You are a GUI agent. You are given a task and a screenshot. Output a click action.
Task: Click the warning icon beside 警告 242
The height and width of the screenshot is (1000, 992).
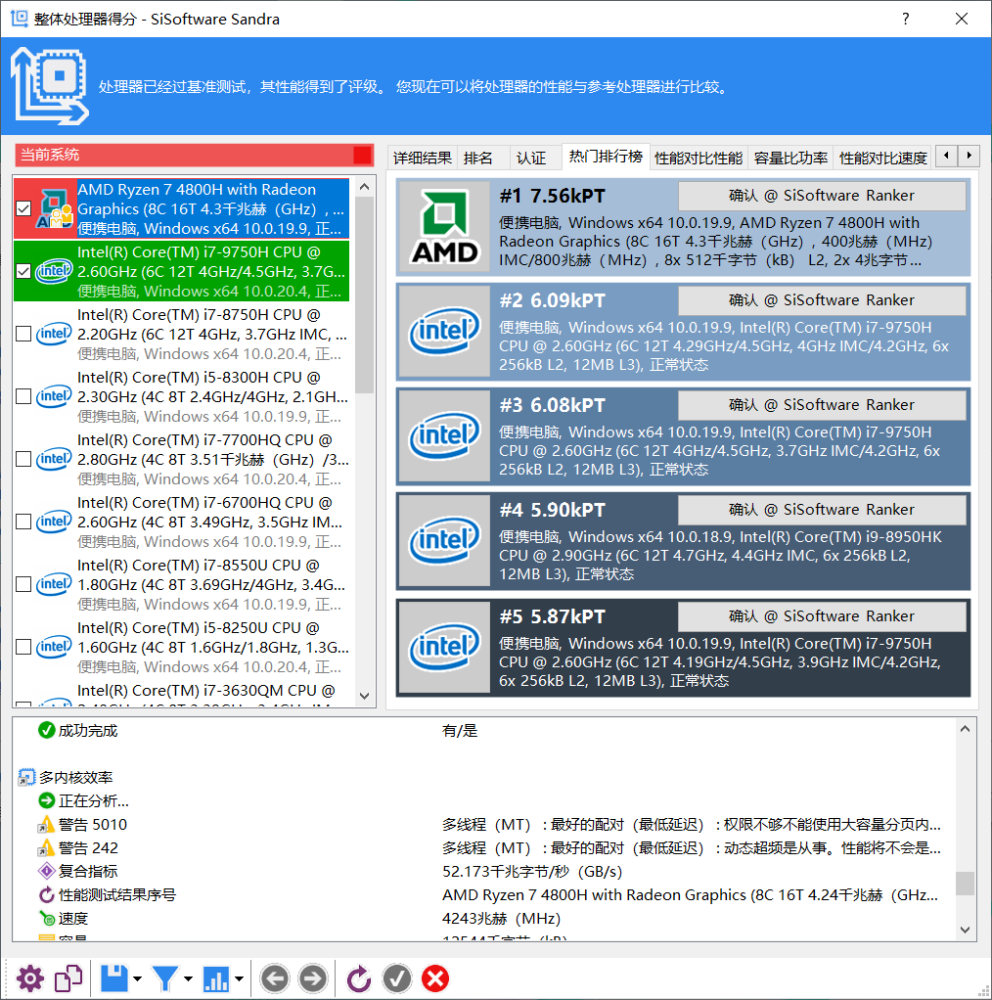(45, 848)
